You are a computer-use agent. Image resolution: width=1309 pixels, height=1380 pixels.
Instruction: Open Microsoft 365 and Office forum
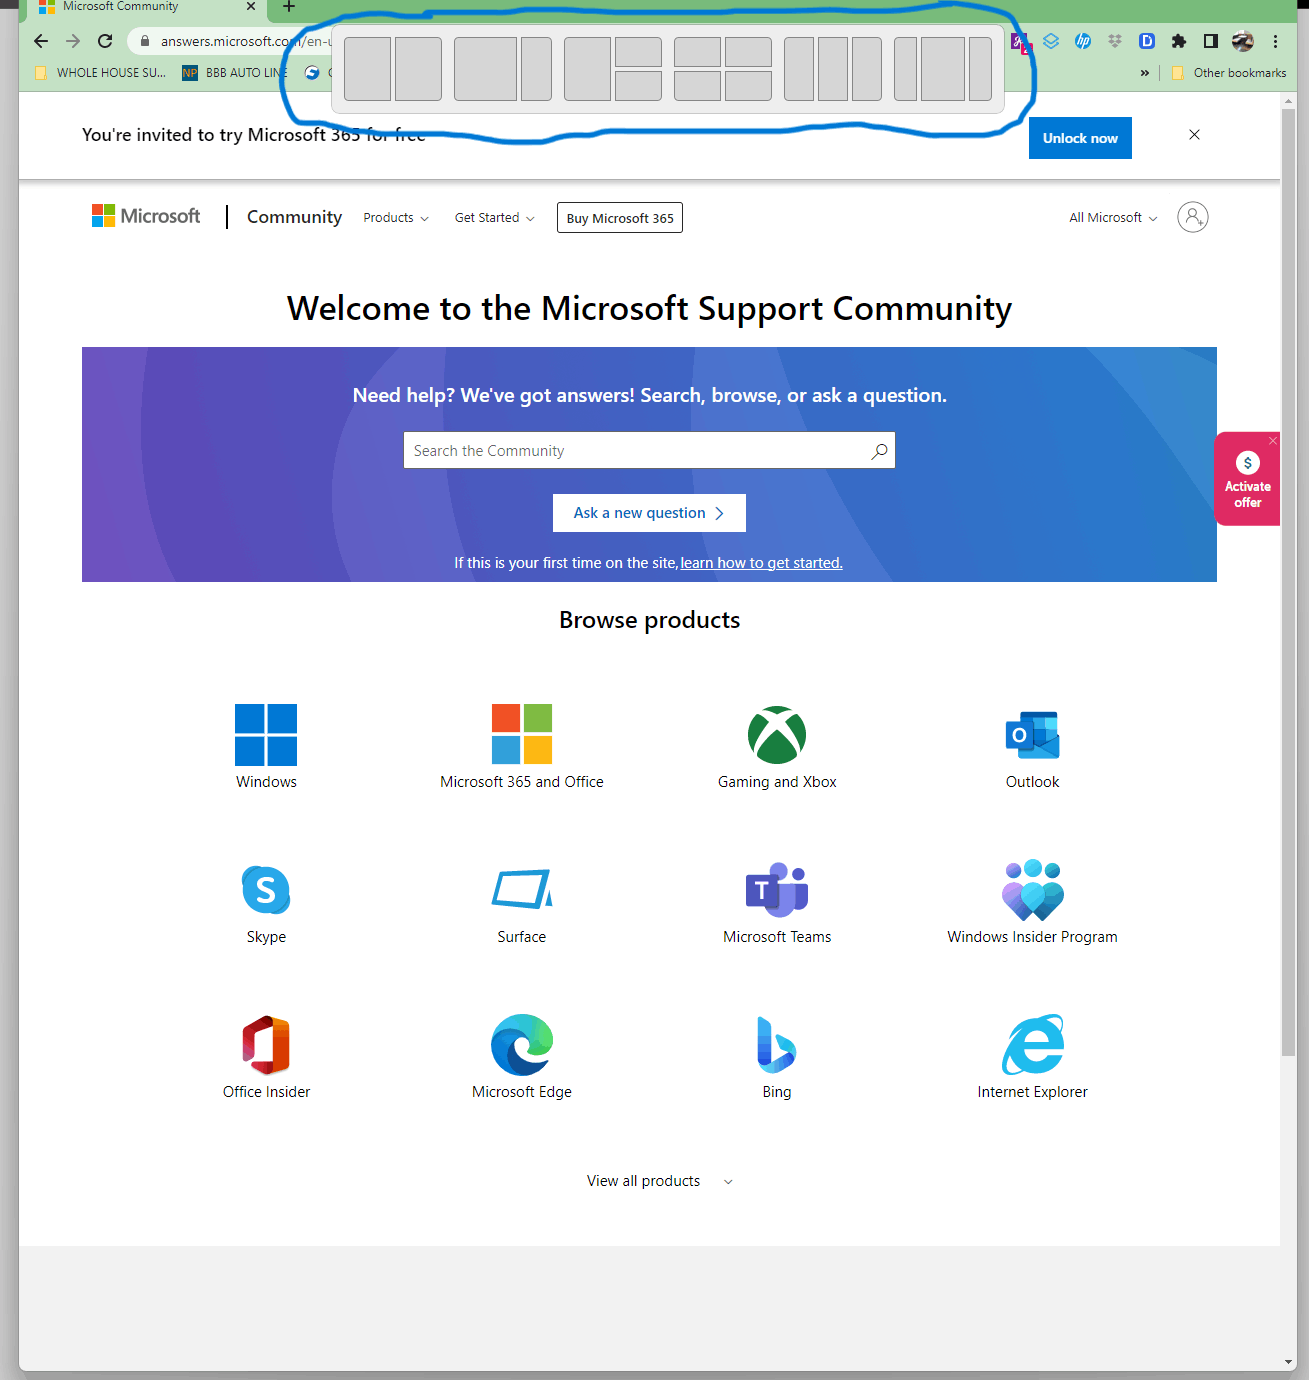tap(522, 747)
